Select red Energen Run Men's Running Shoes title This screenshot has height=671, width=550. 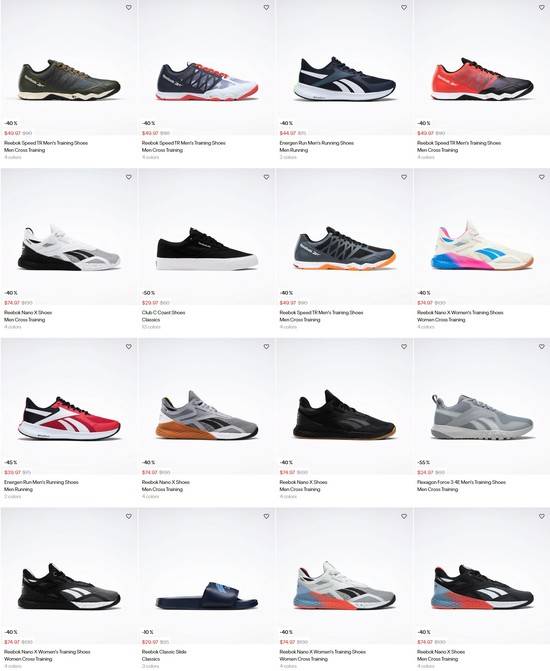pyautogui.click(x=41, y=482)
